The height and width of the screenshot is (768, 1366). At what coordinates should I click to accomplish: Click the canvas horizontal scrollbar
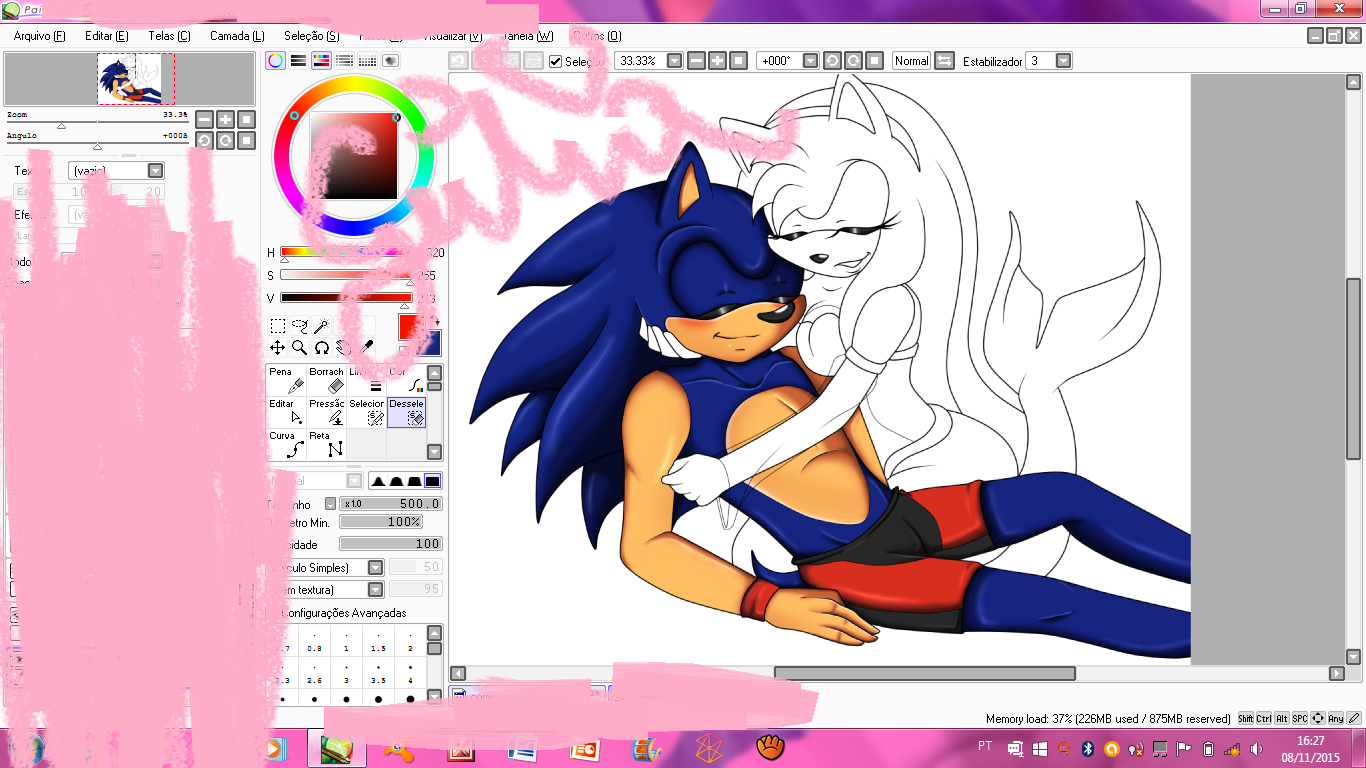tap(925, 674)
